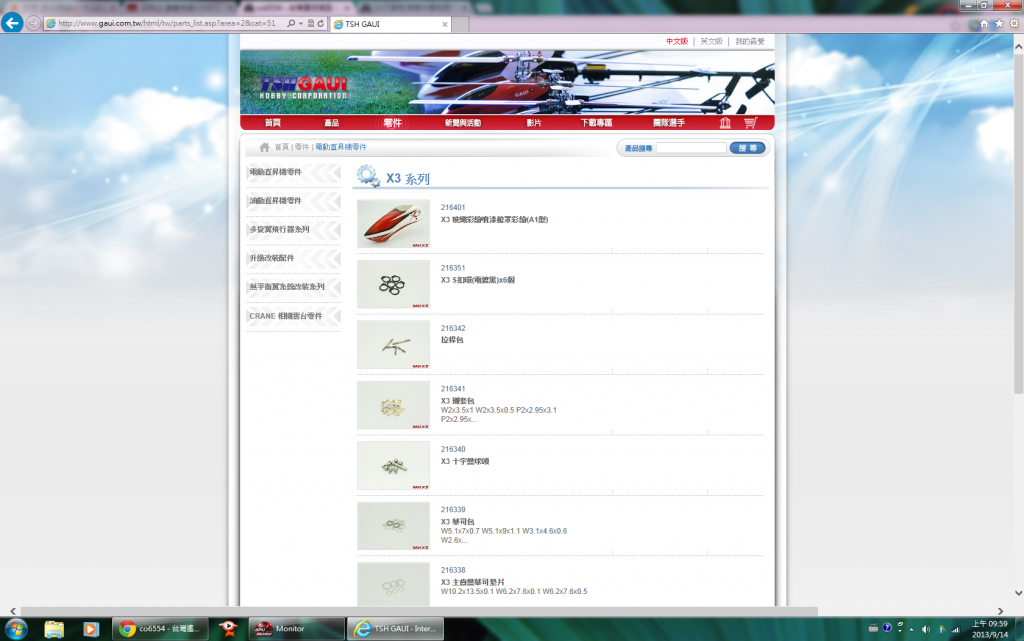The width and height of the screenshot is (1024, 641).
Task: Click the browser Home icon
Action: click(x=984, y=23)
